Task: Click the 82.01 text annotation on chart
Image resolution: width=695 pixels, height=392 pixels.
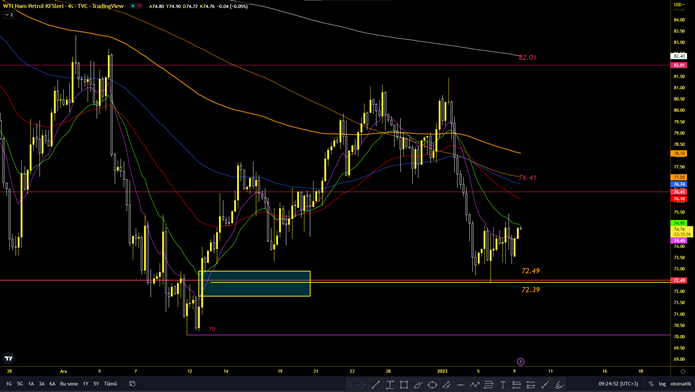Action: [527, 57]
